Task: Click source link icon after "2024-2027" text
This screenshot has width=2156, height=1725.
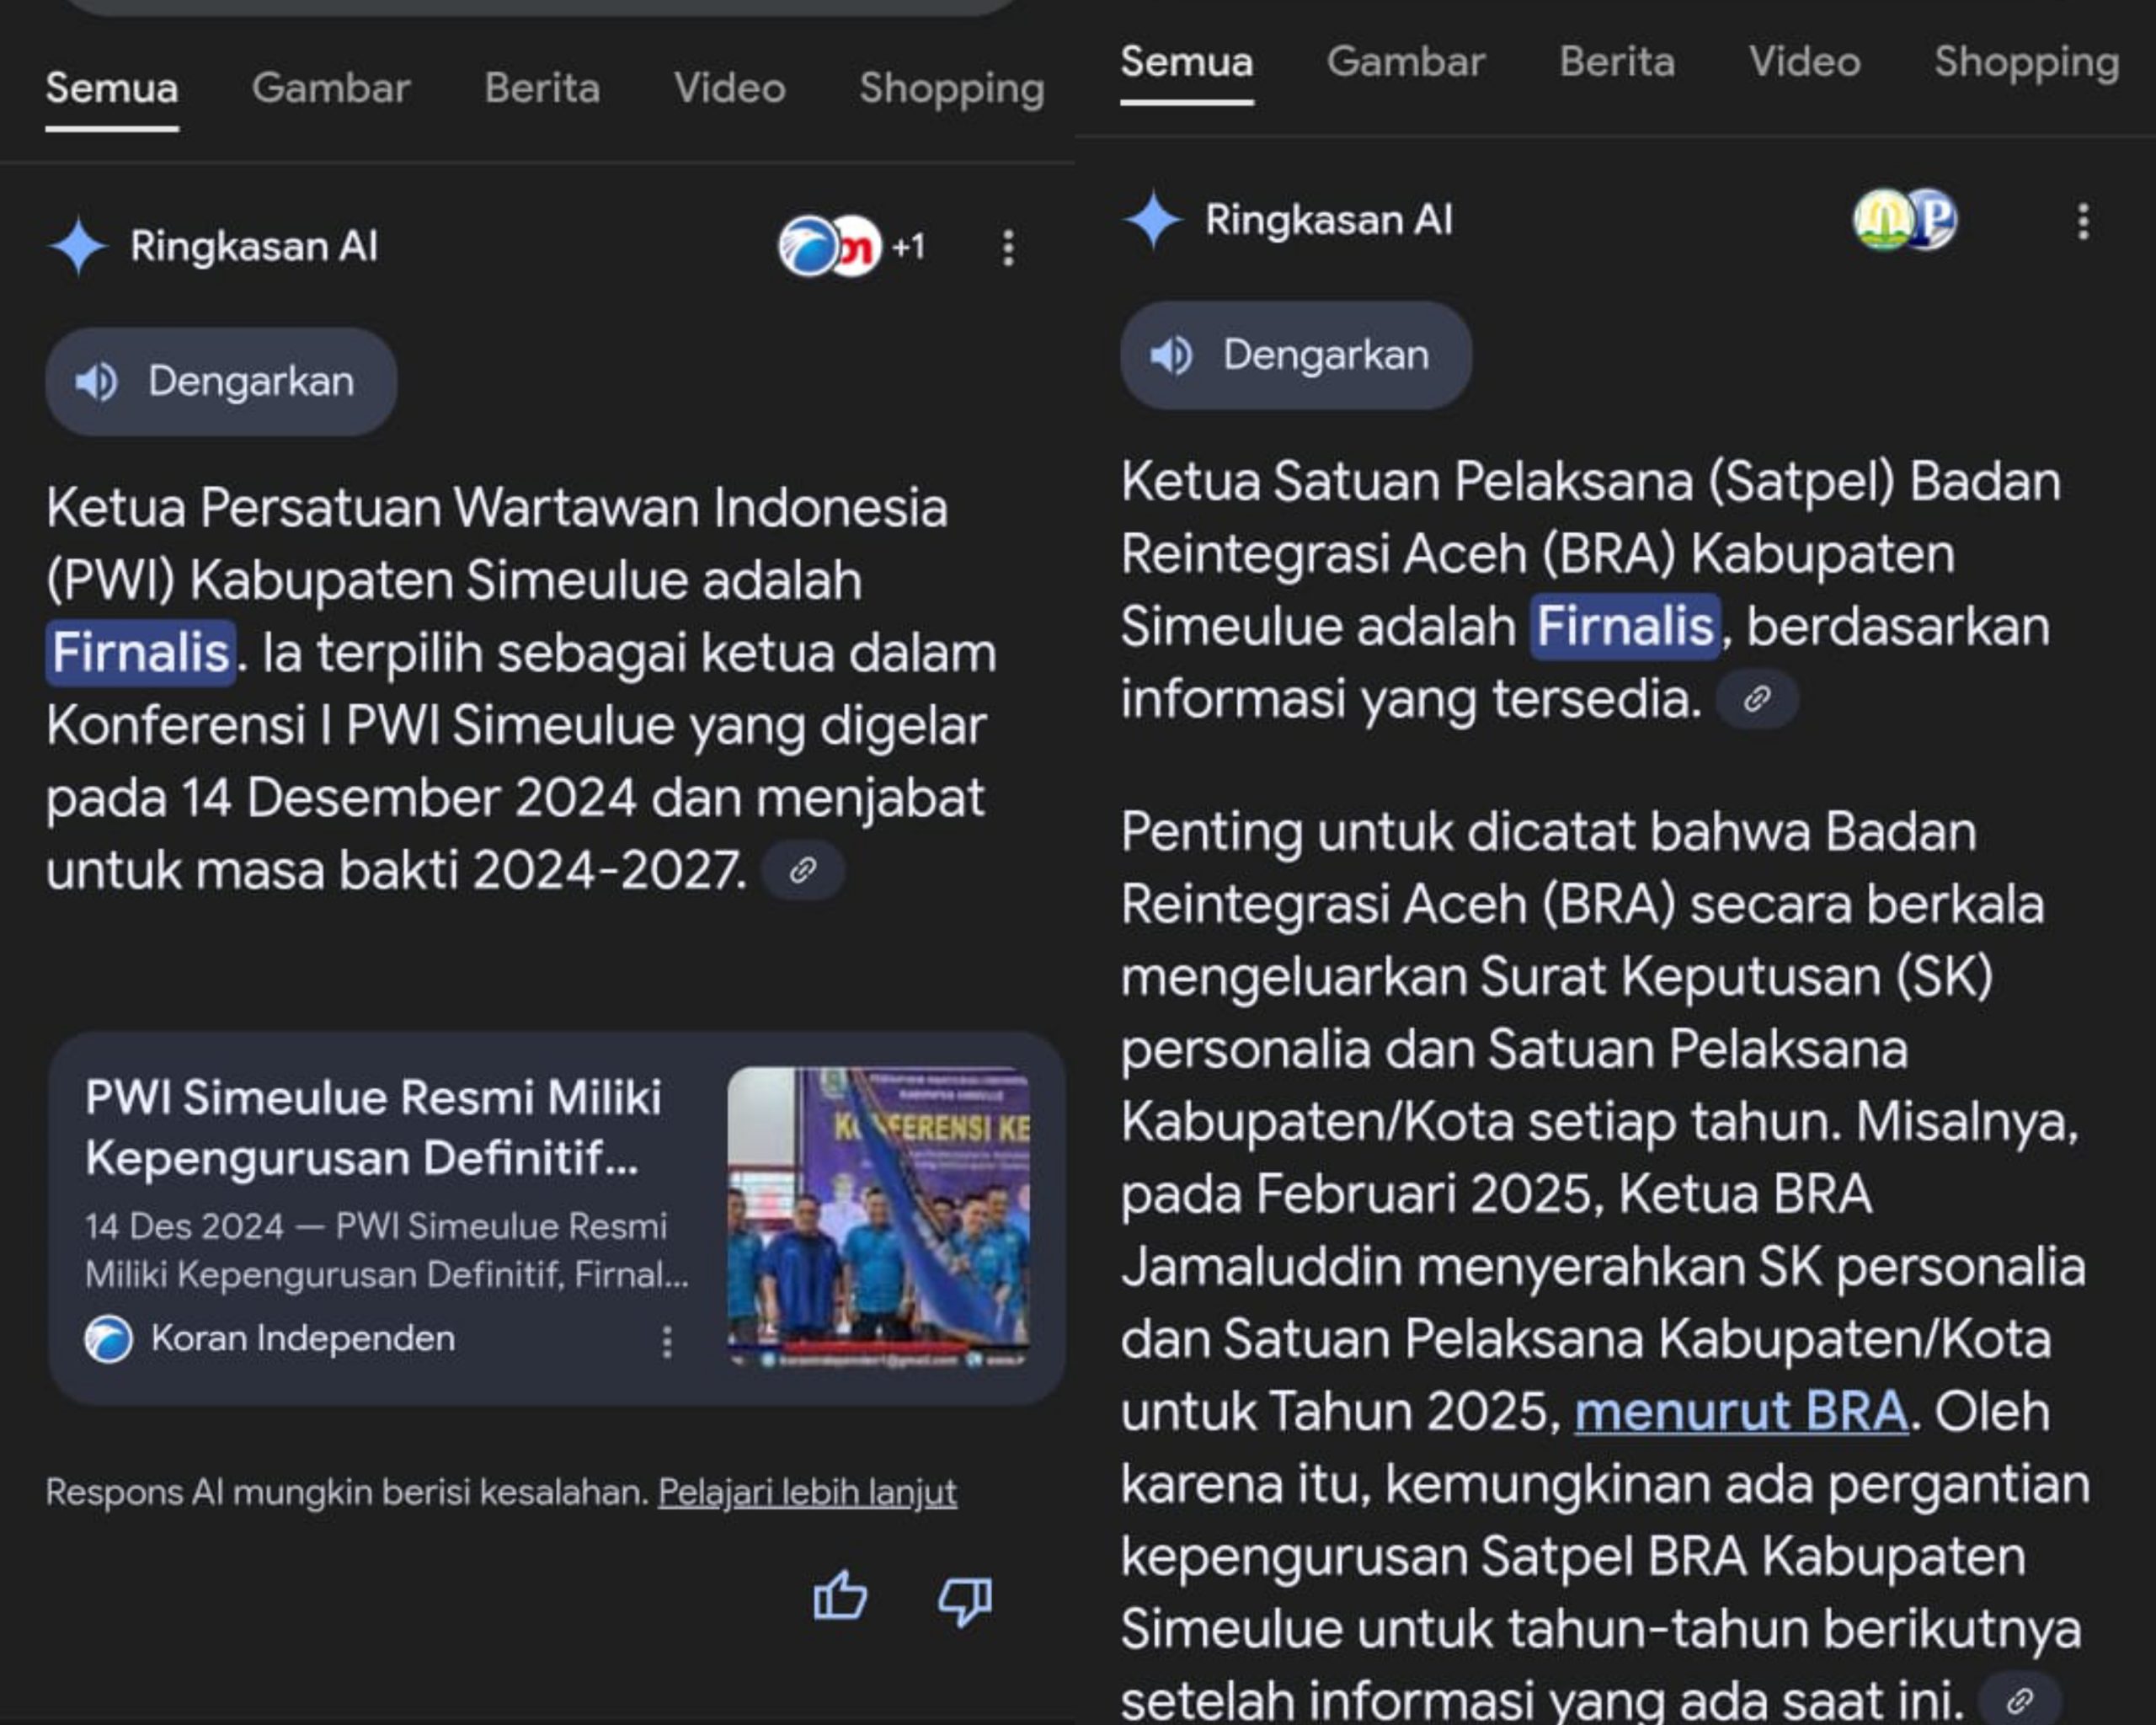Action: coord(803,870)
